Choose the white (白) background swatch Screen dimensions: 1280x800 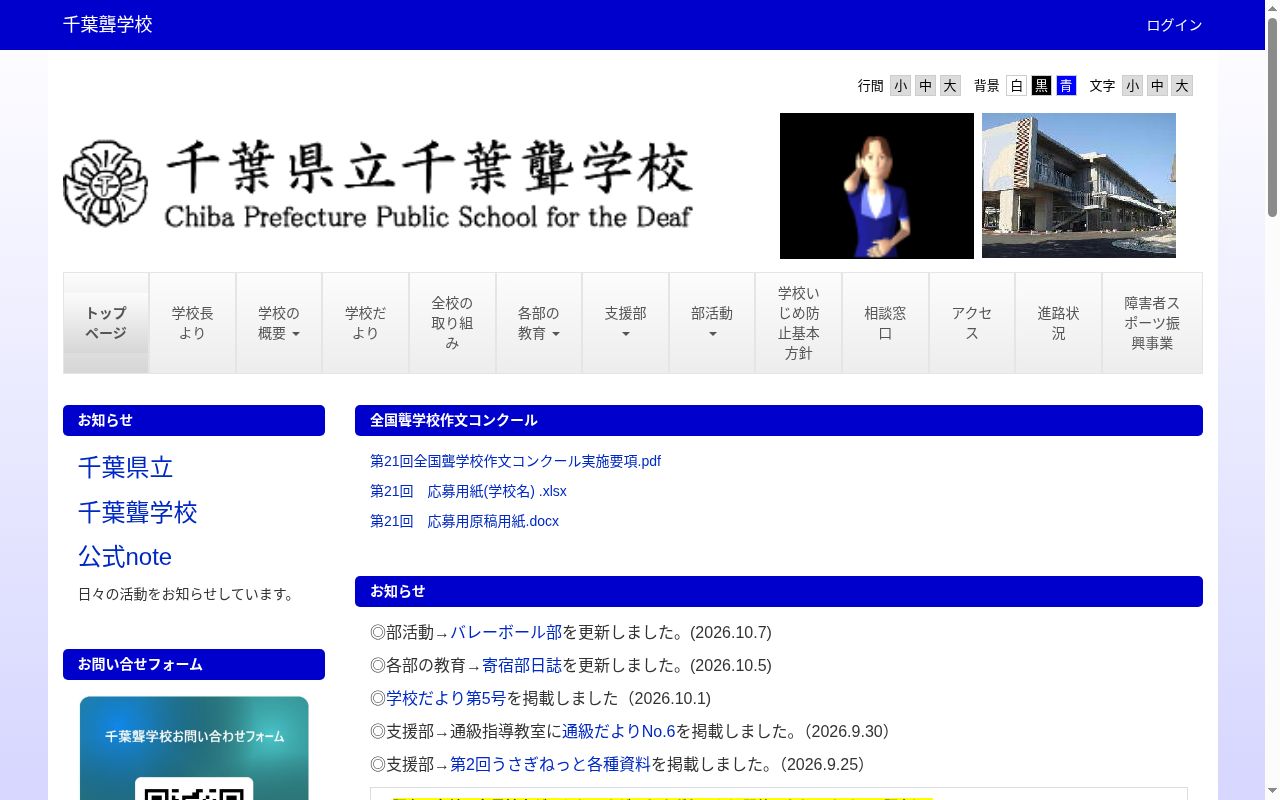1016,86
